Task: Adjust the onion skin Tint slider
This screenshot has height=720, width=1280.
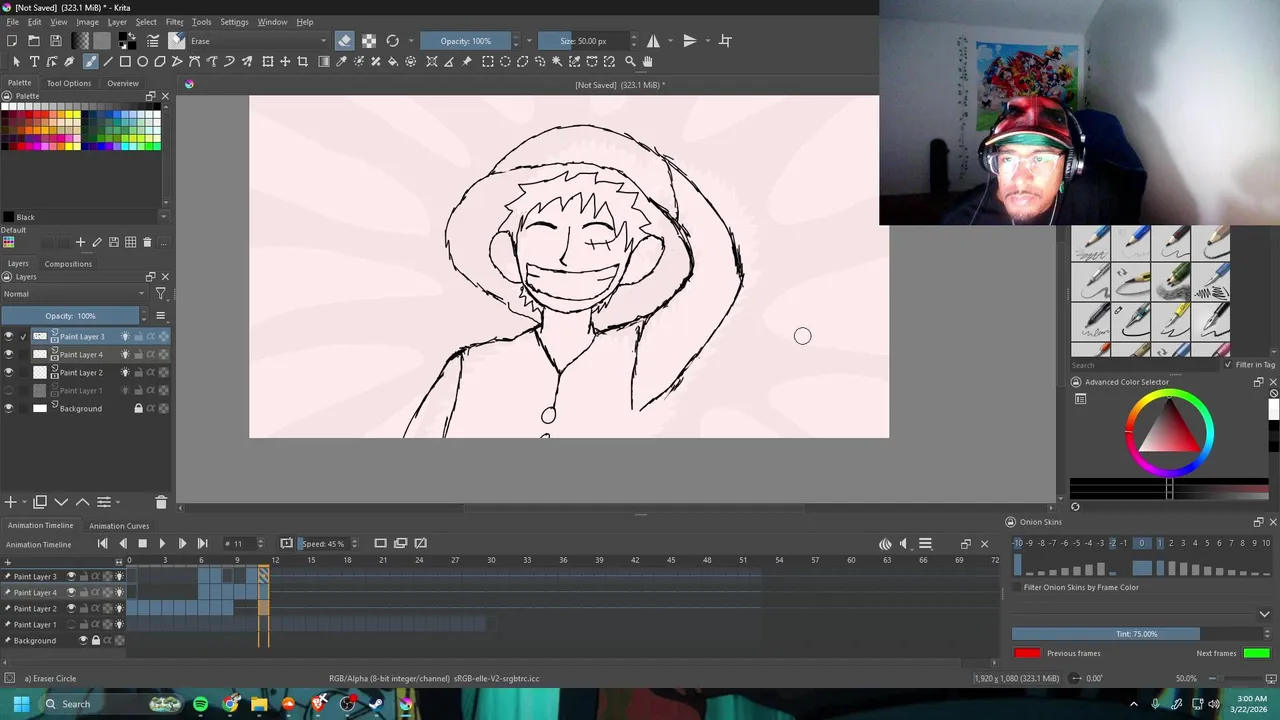Action: pos(1137,634)
